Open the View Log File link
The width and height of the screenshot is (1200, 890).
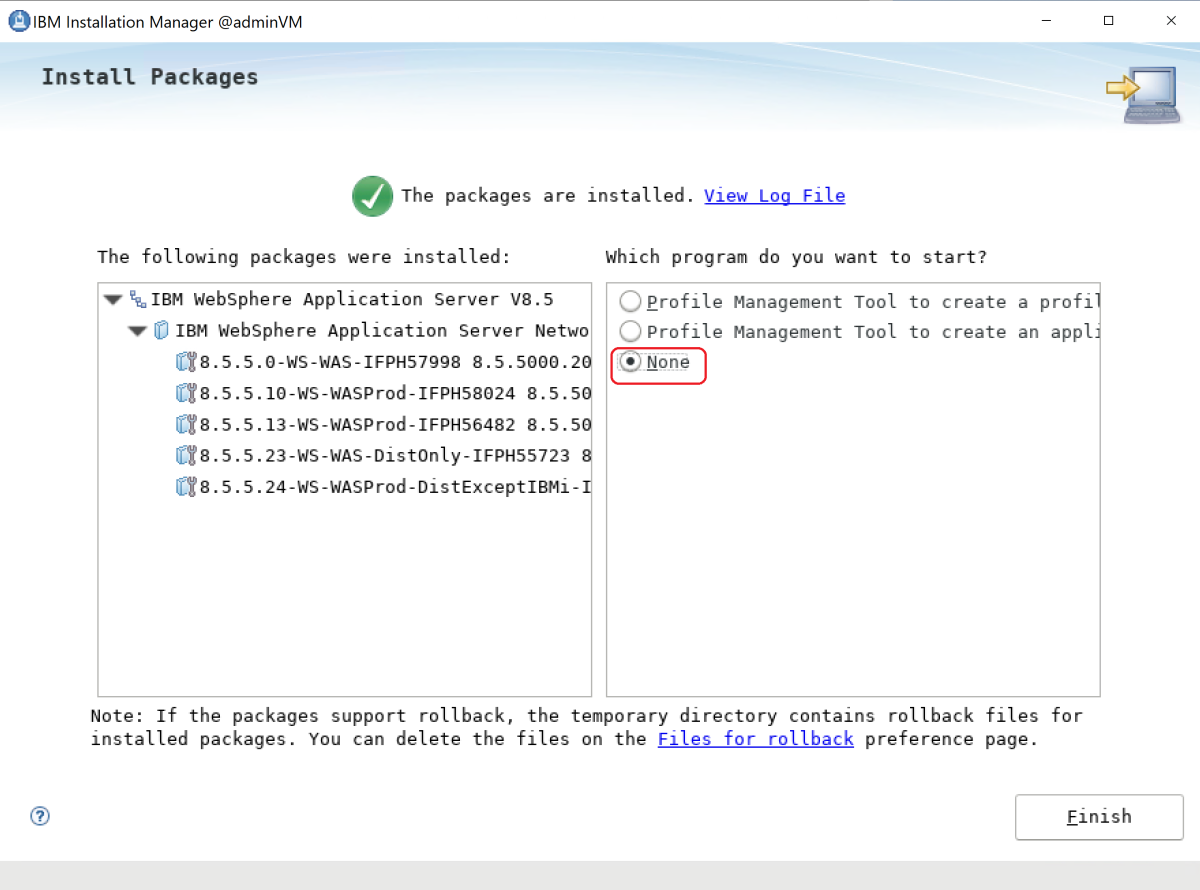(774, 195)
